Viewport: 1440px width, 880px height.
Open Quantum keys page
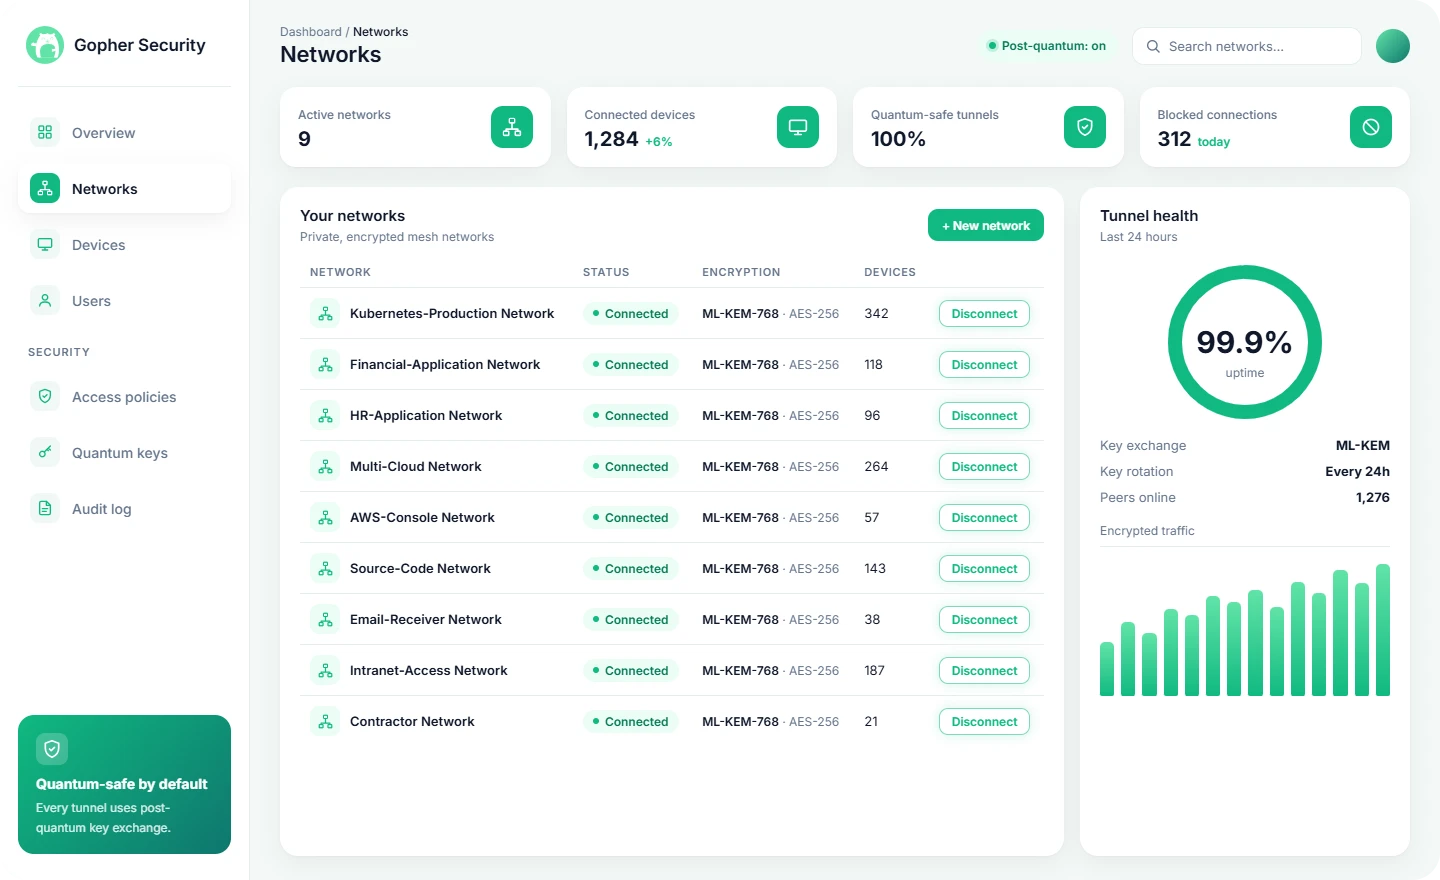124,452
